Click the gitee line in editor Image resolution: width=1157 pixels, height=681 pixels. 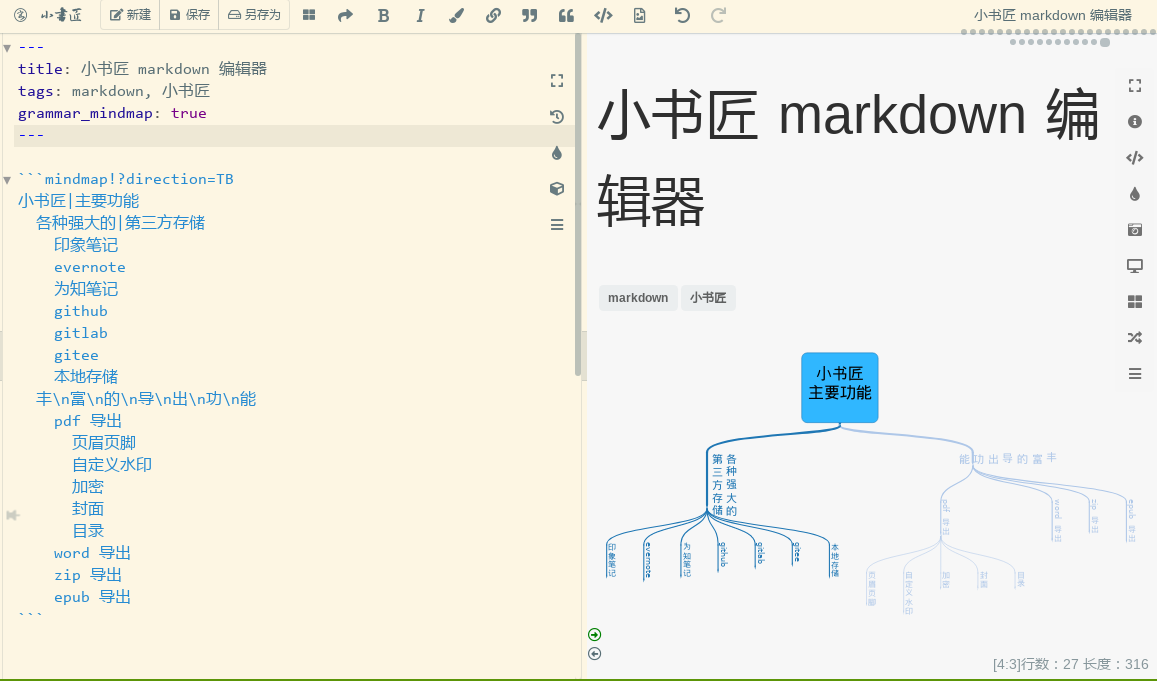tap(76, 356)
